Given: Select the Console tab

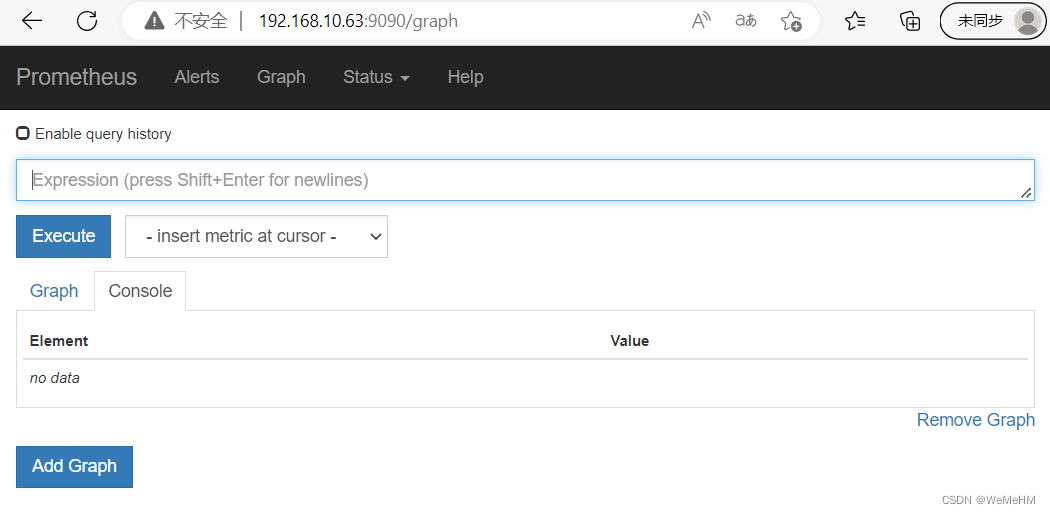Looking at the screenshot, I should pos(140,291).
